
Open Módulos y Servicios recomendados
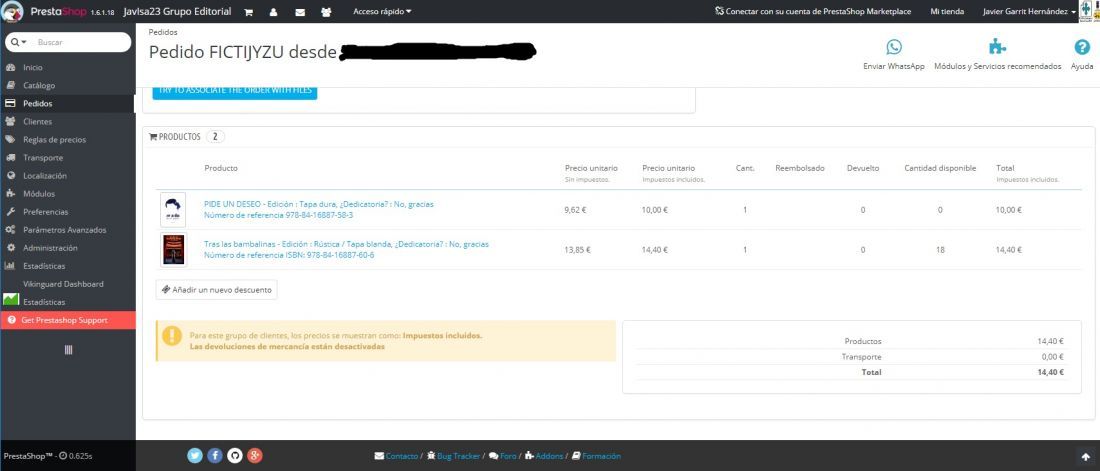pyautogui.click(x=998, y=55)
